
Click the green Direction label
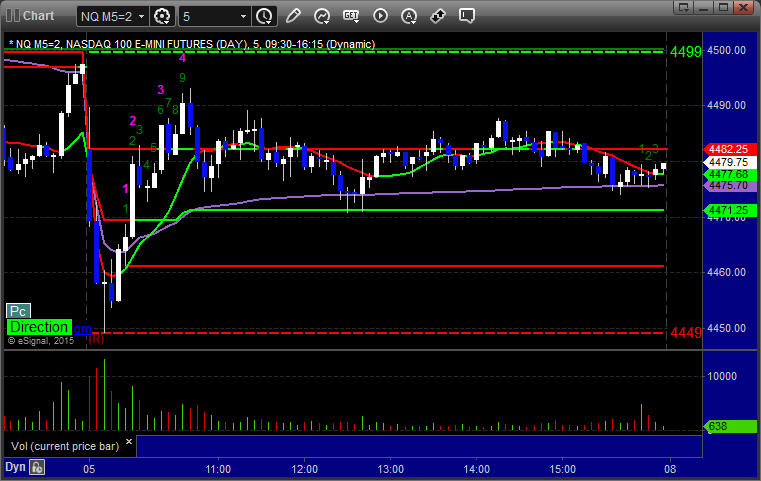(x=39, y=327)
